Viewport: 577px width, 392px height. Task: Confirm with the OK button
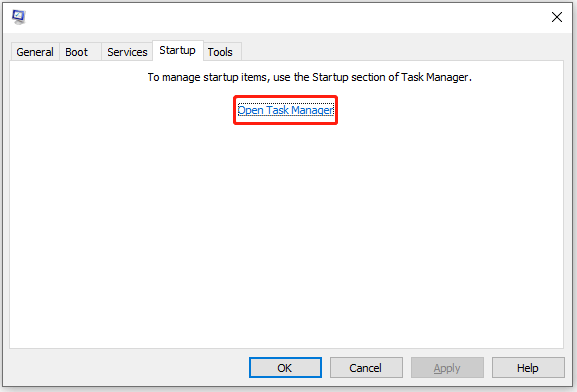[285, 367]
